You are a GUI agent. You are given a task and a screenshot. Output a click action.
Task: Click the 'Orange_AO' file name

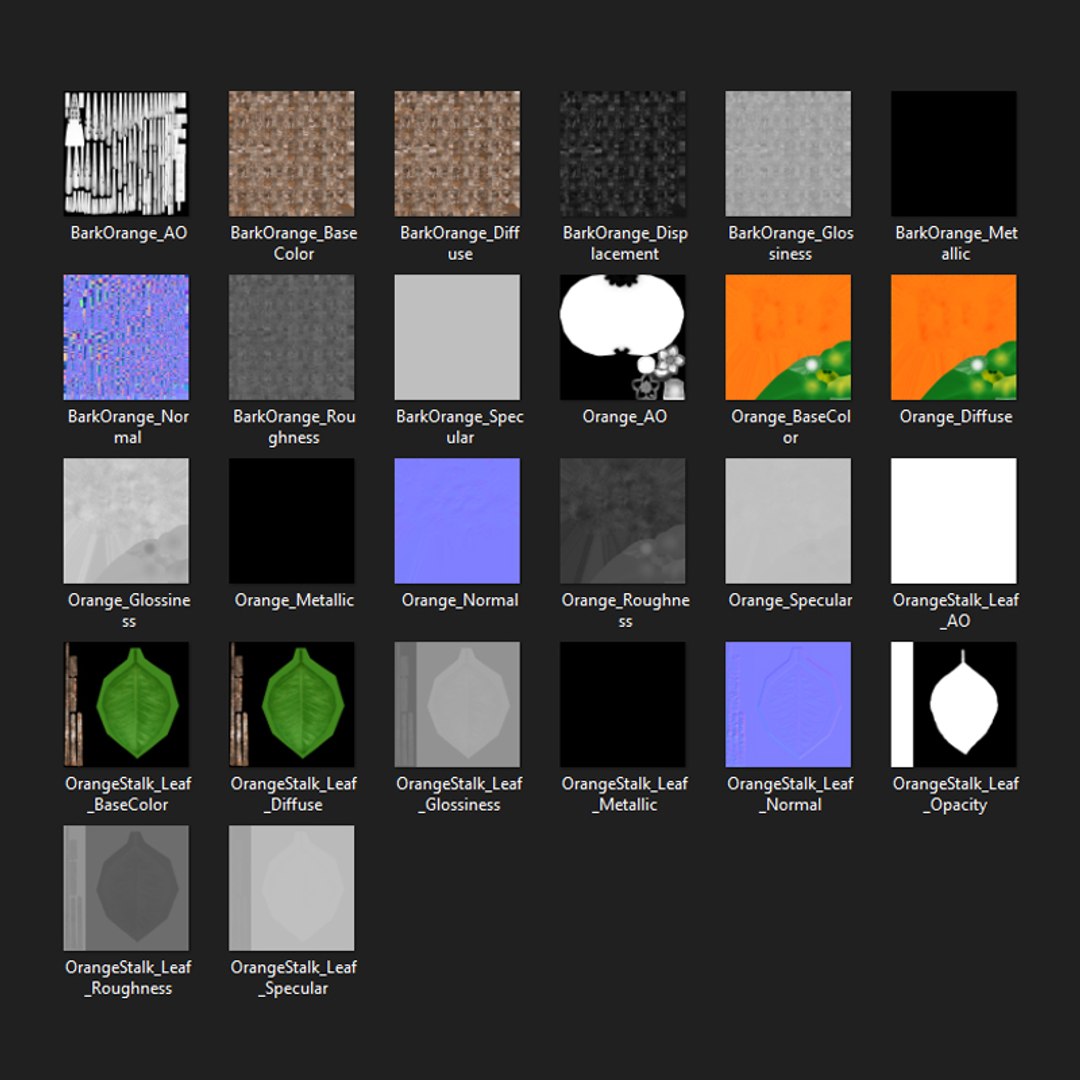pos(625,417)
